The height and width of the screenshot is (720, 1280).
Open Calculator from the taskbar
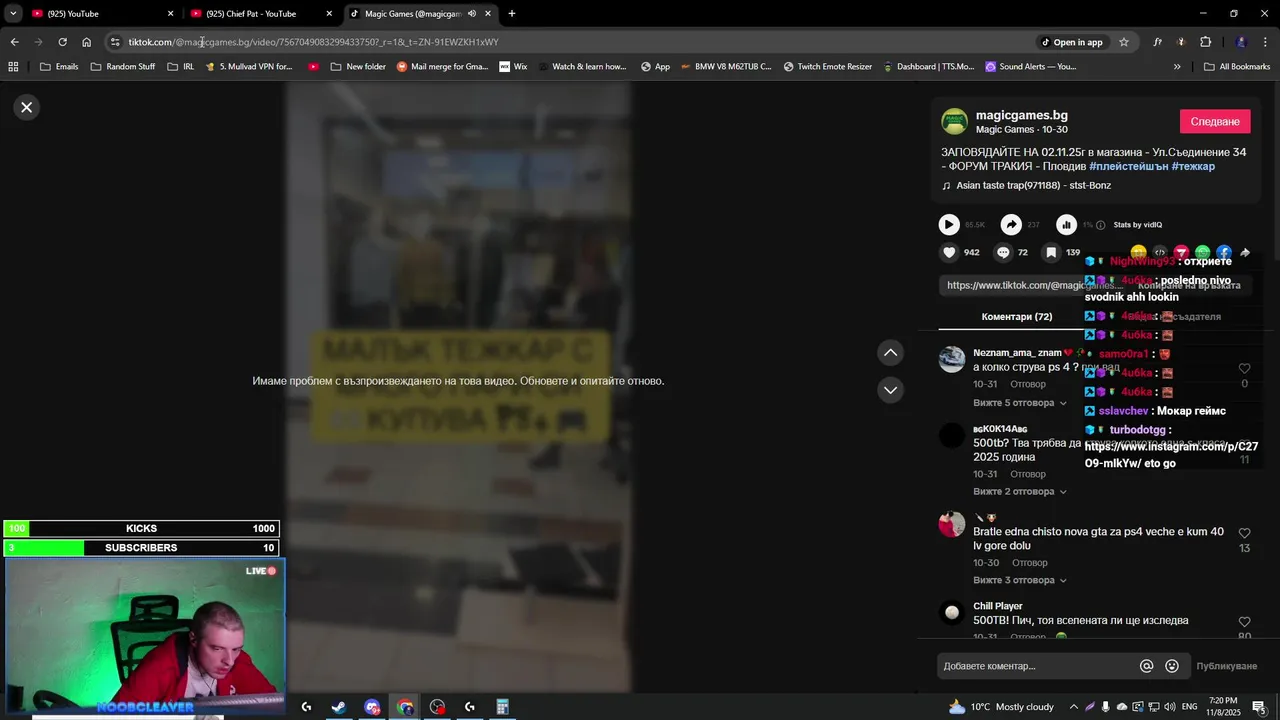pyautogui.click(x=503, y=707)
